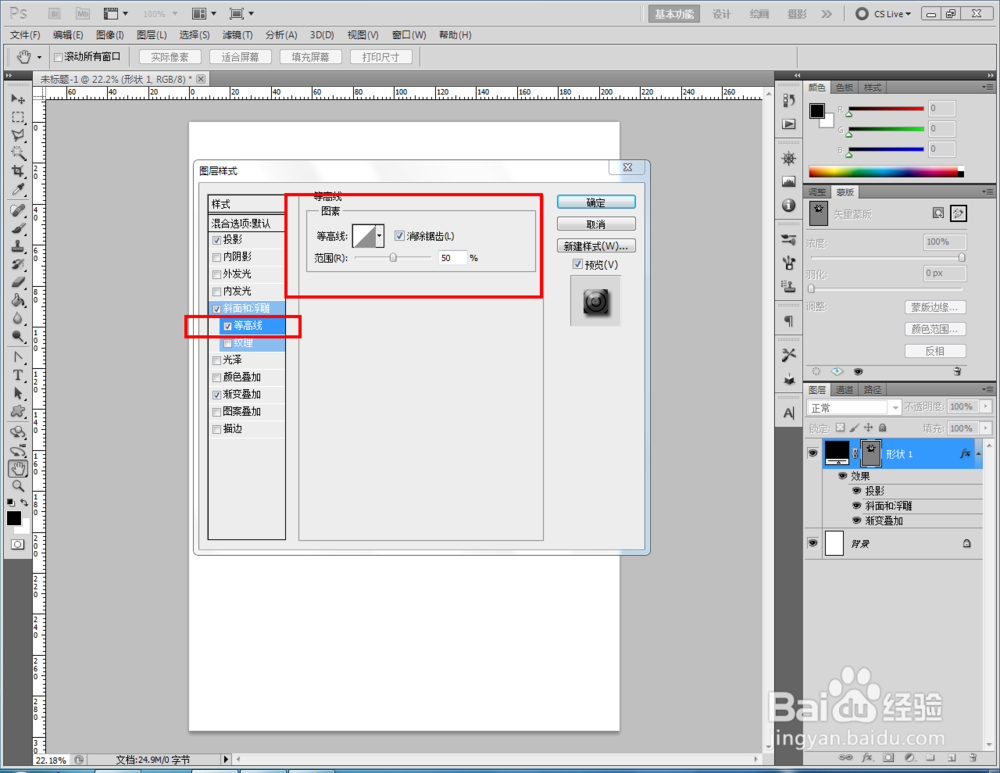Viewport: 1000px width, 773px height.
Task: Click the 取消 cancel button
Action: pyautogui.click(x=596, y=225)
